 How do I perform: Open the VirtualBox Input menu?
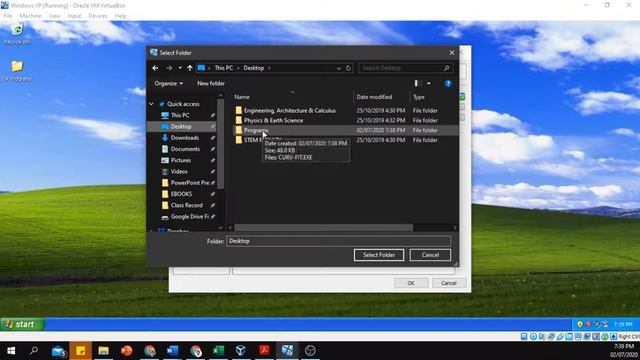click(74, 16)
